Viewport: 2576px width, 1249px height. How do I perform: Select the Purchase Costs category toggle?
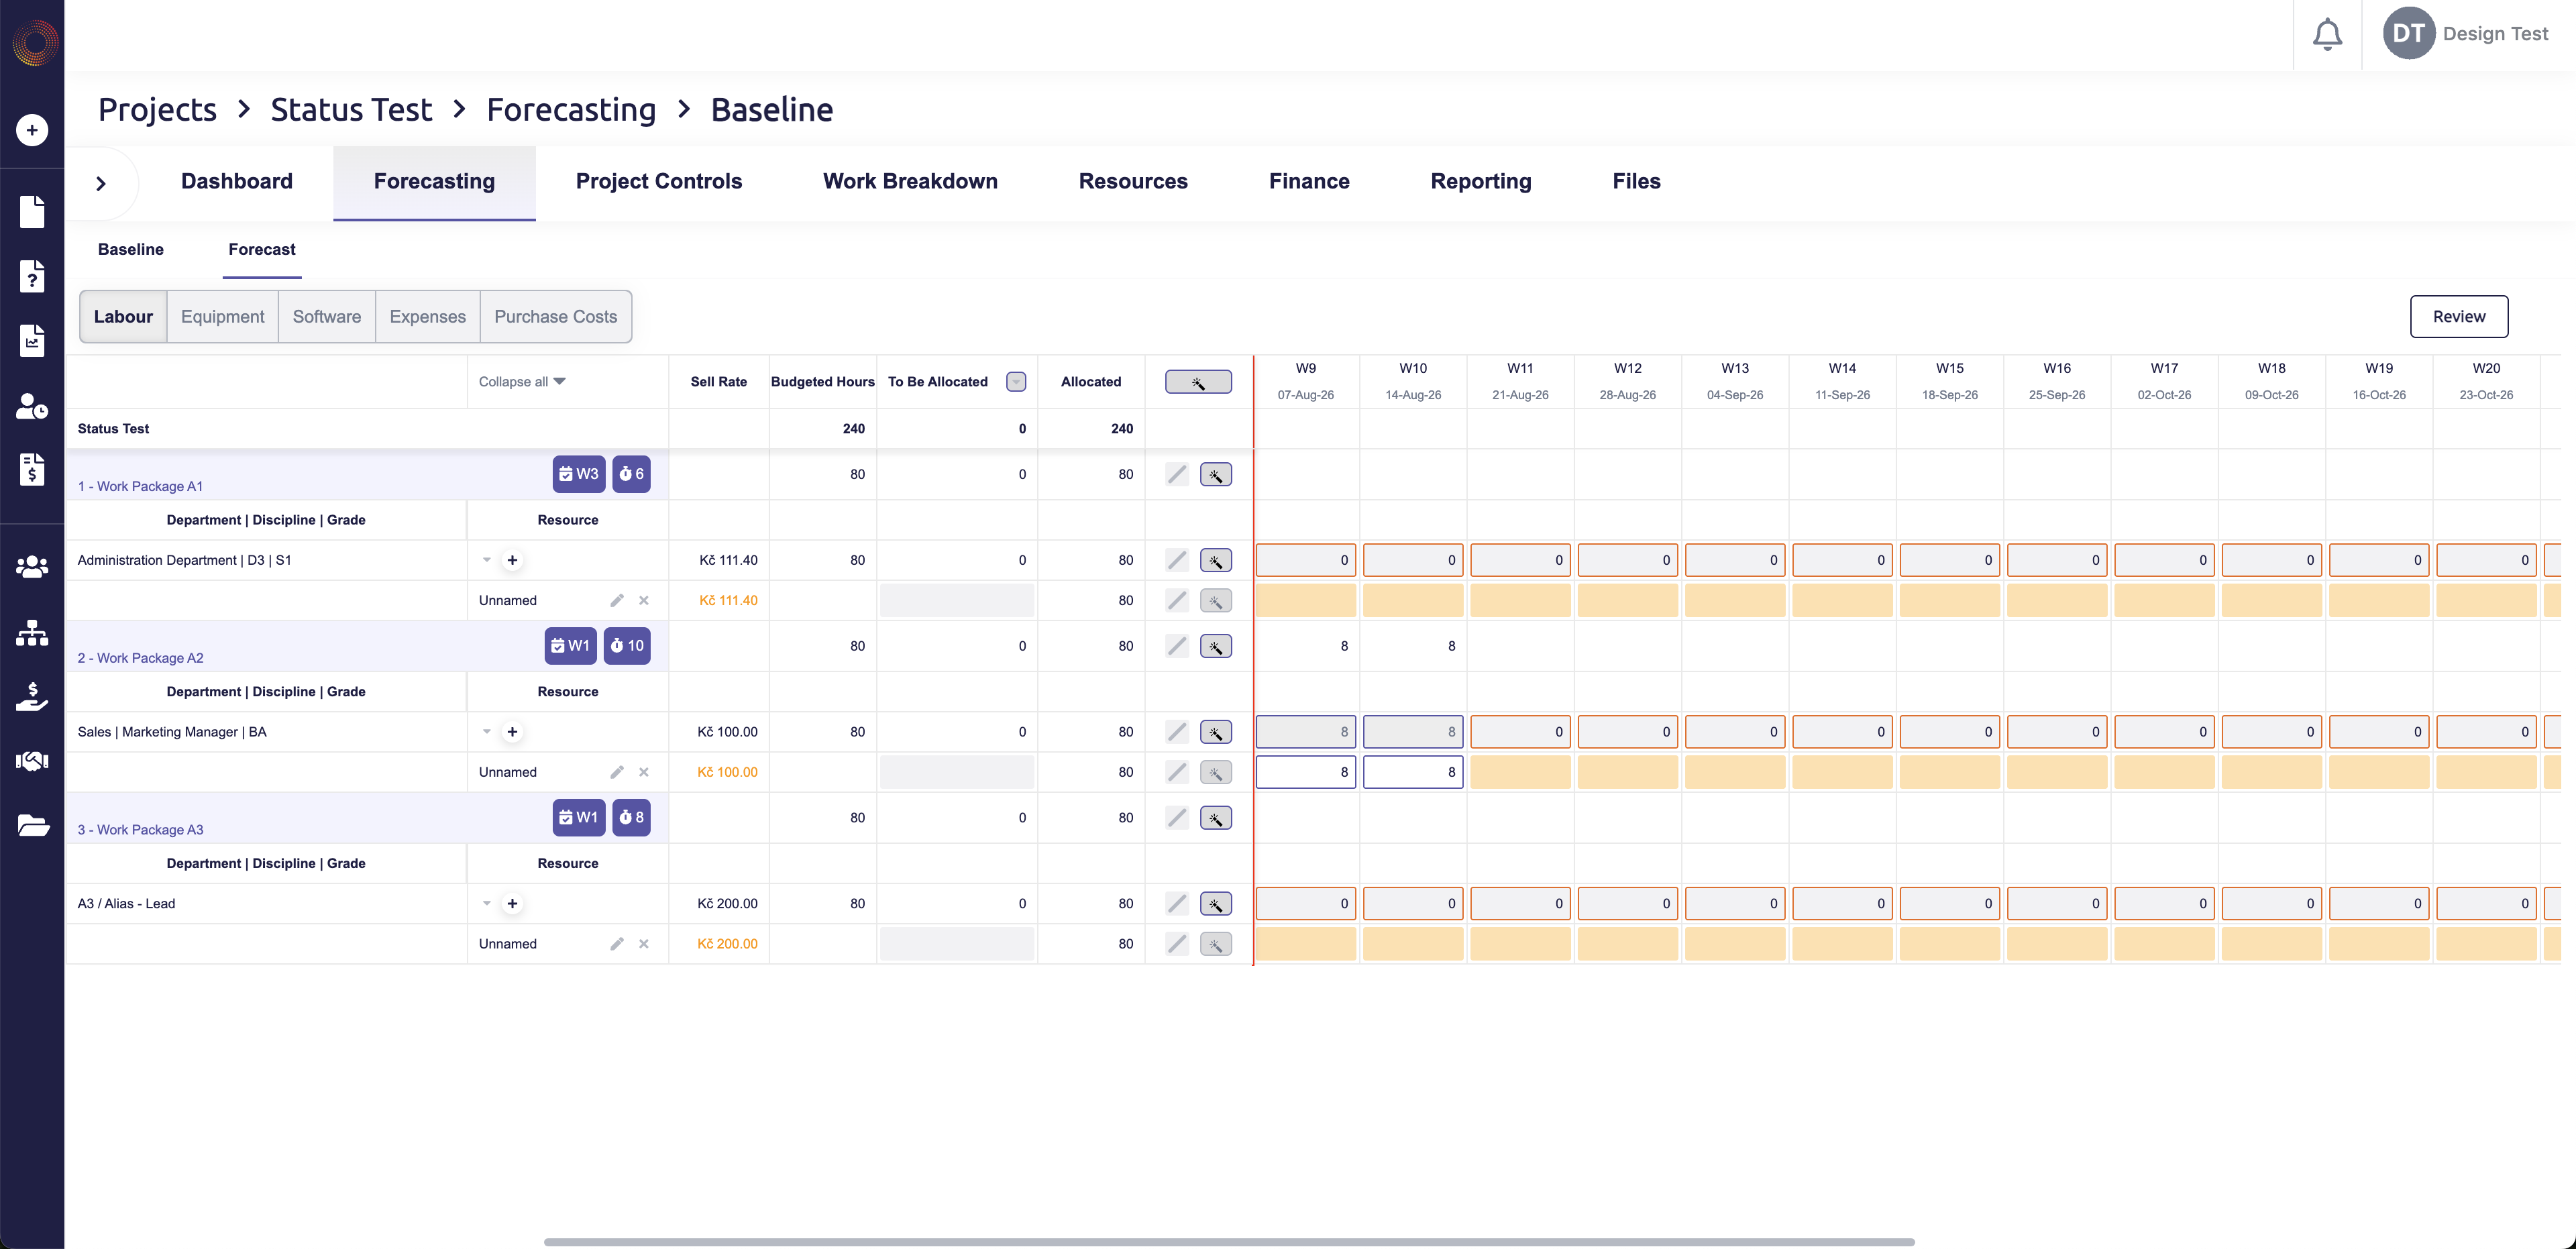(556, 316)
